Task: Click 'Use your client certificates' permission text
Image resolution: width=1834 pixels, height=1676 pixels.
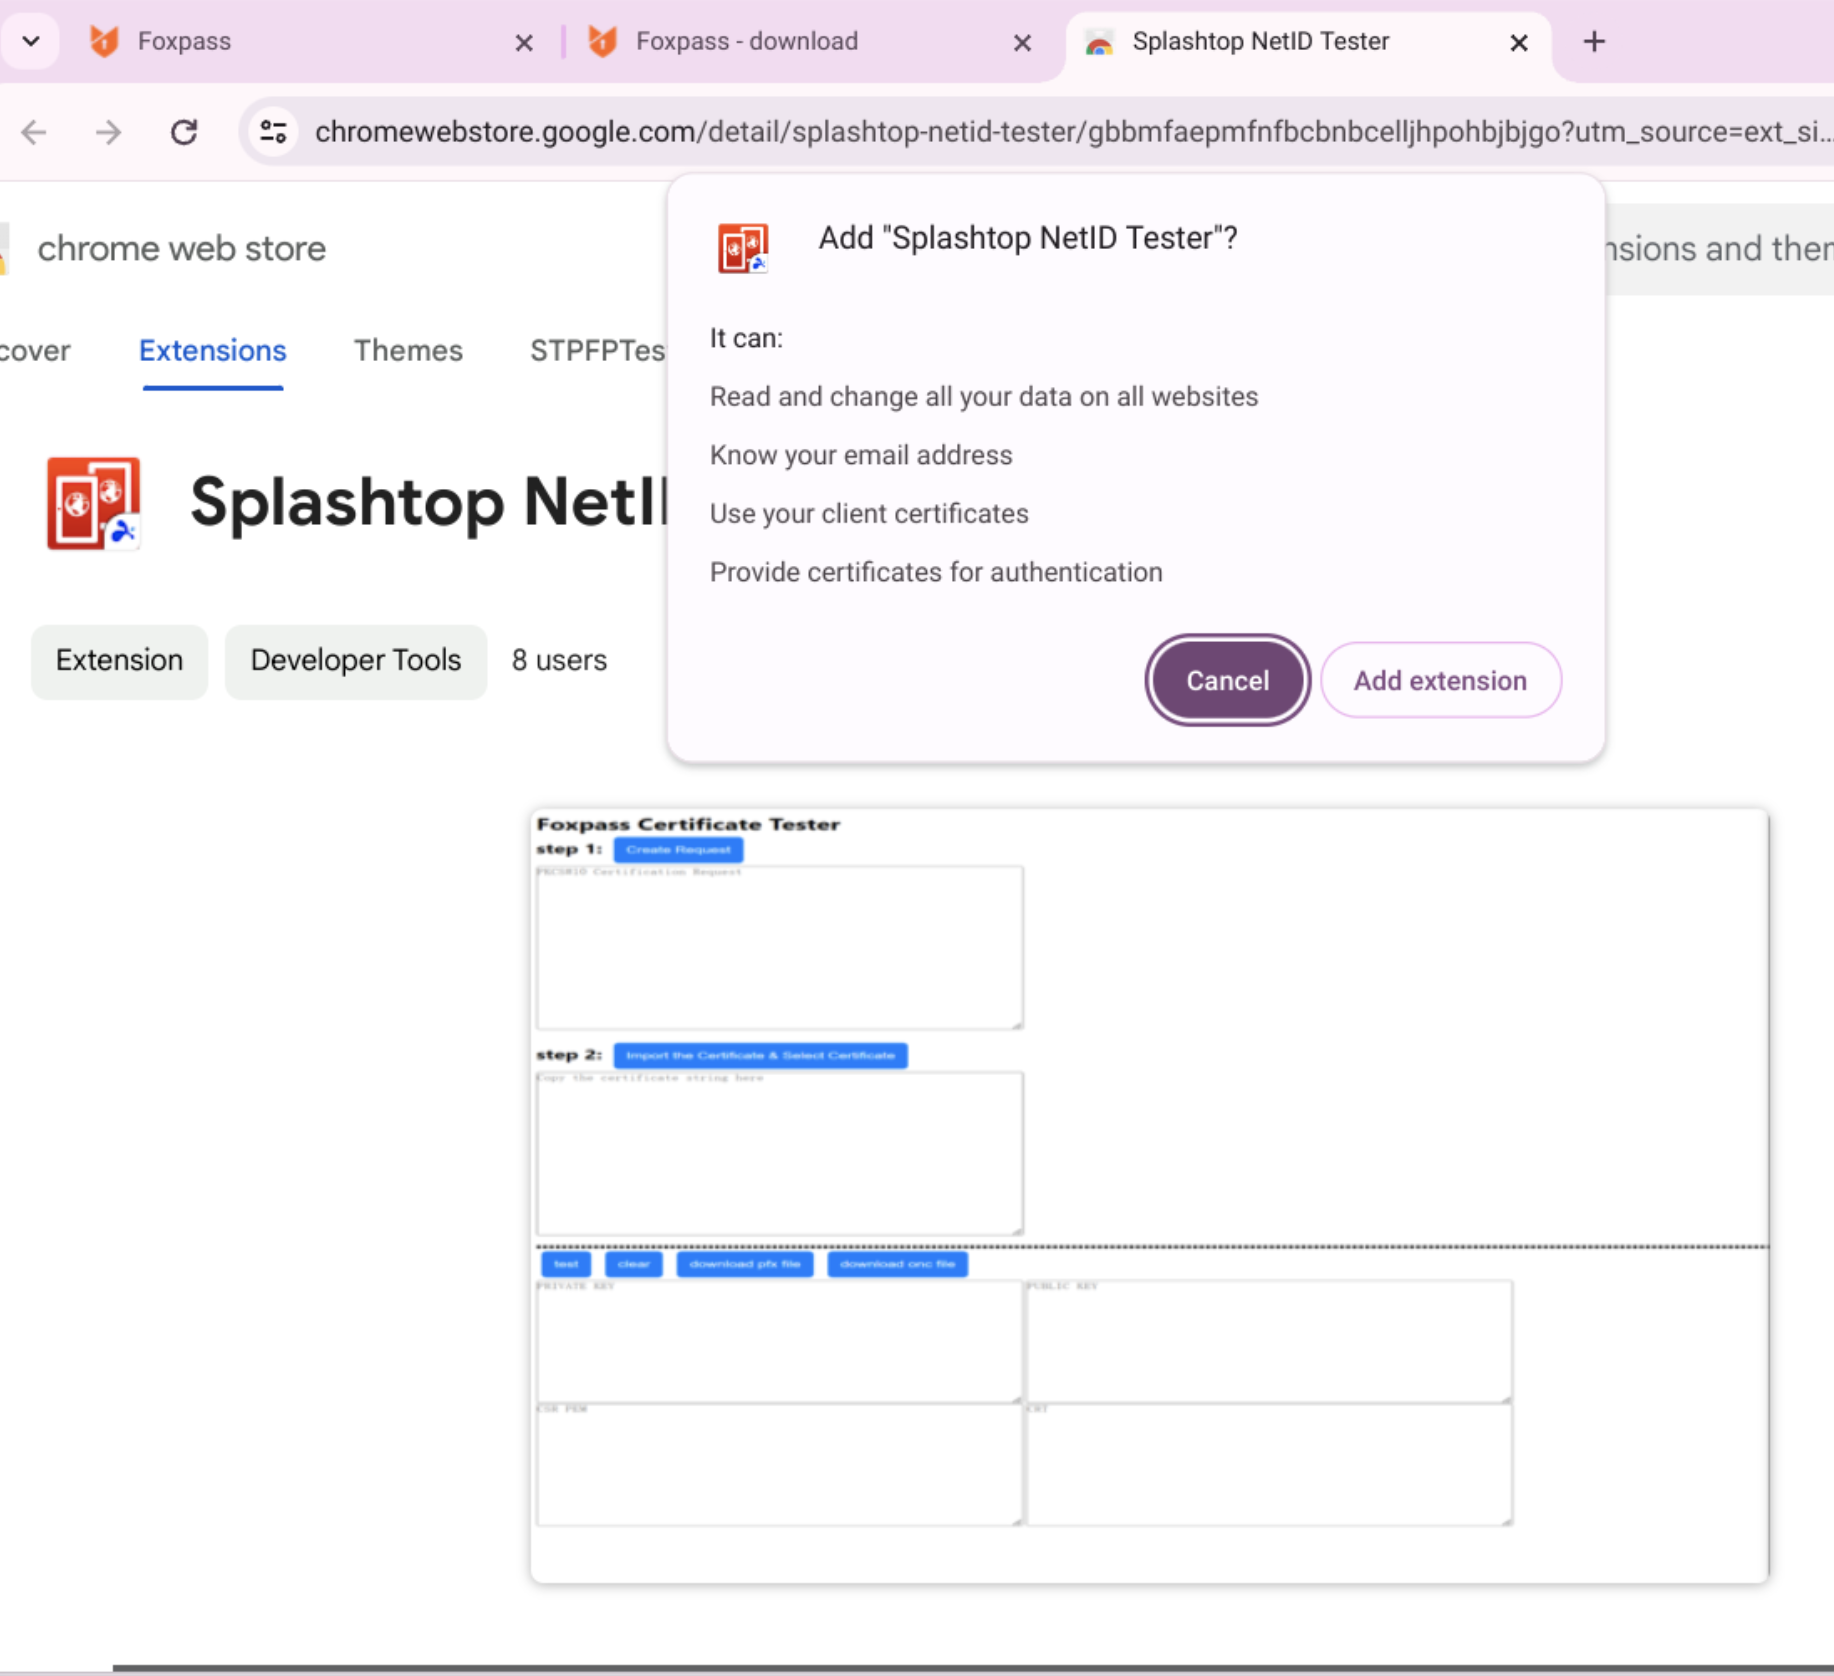Action: click(869, 514)
